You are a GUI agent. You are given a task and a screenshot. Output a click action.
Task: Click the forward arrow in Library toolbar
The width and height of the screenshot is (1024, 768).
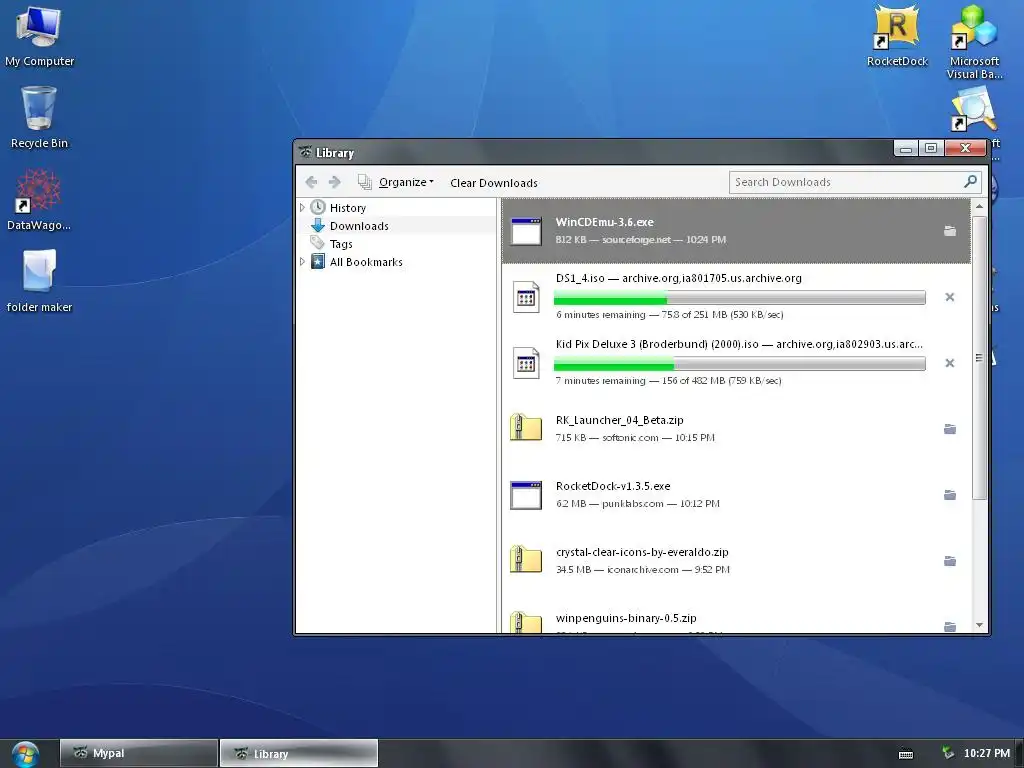click(334, 182)
